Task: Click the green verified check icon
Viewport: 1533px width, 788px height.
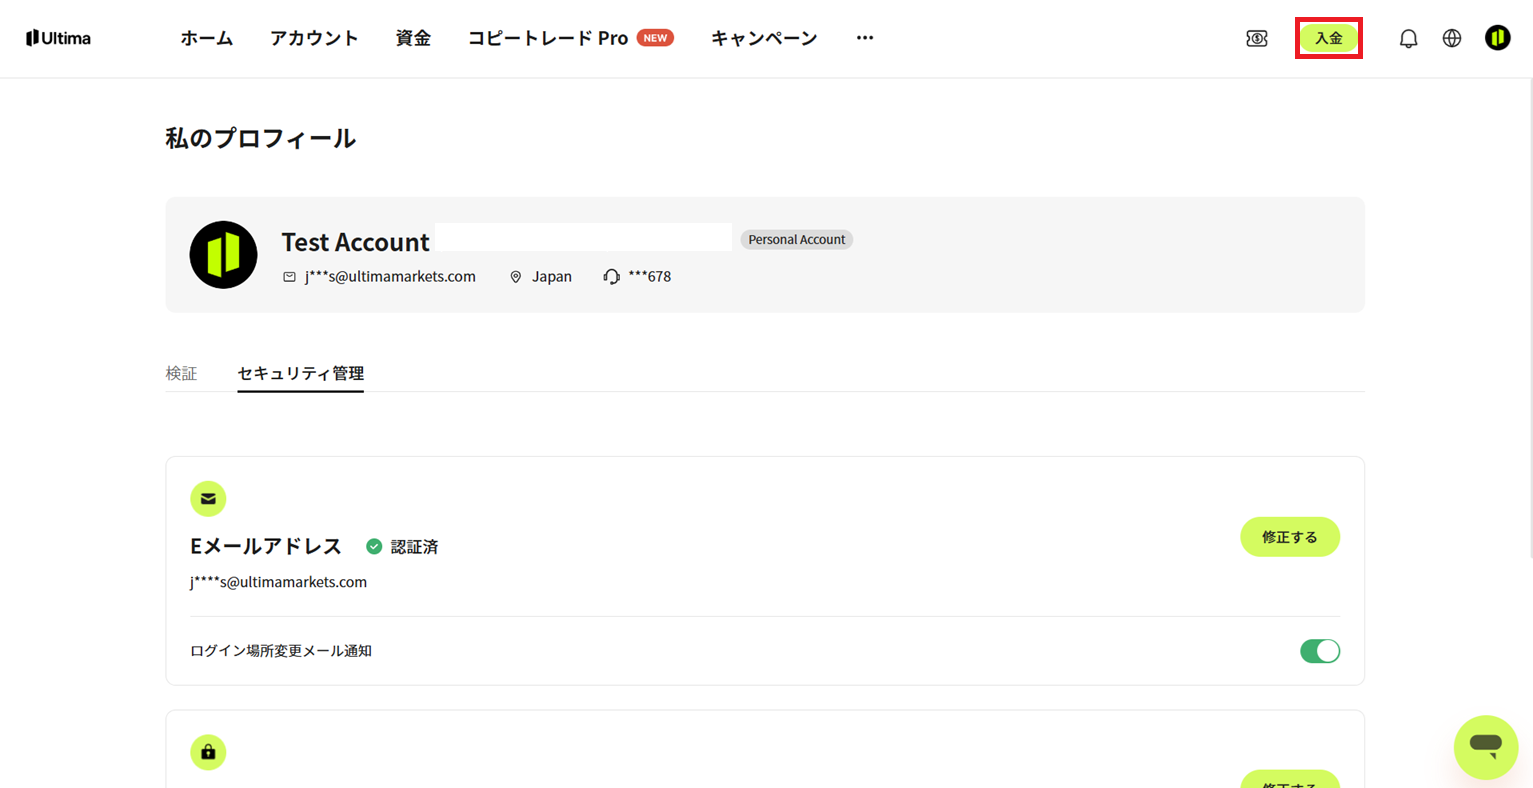Action: 374,546
